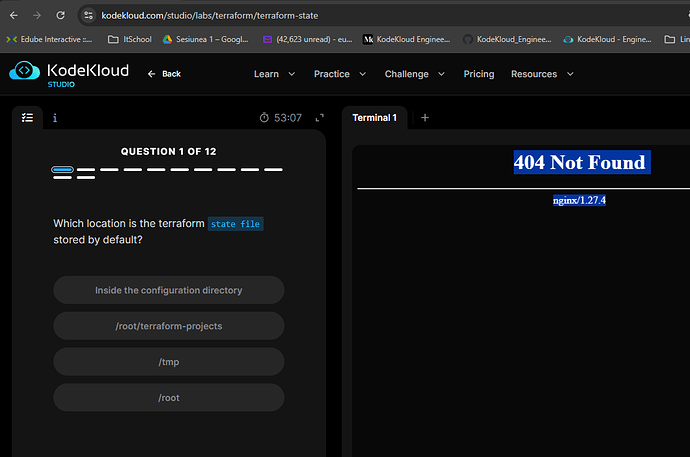The width and height of the screenshot is (690, 457).
Task: Switch to the task list panel icon
Action: pos(27,117)
